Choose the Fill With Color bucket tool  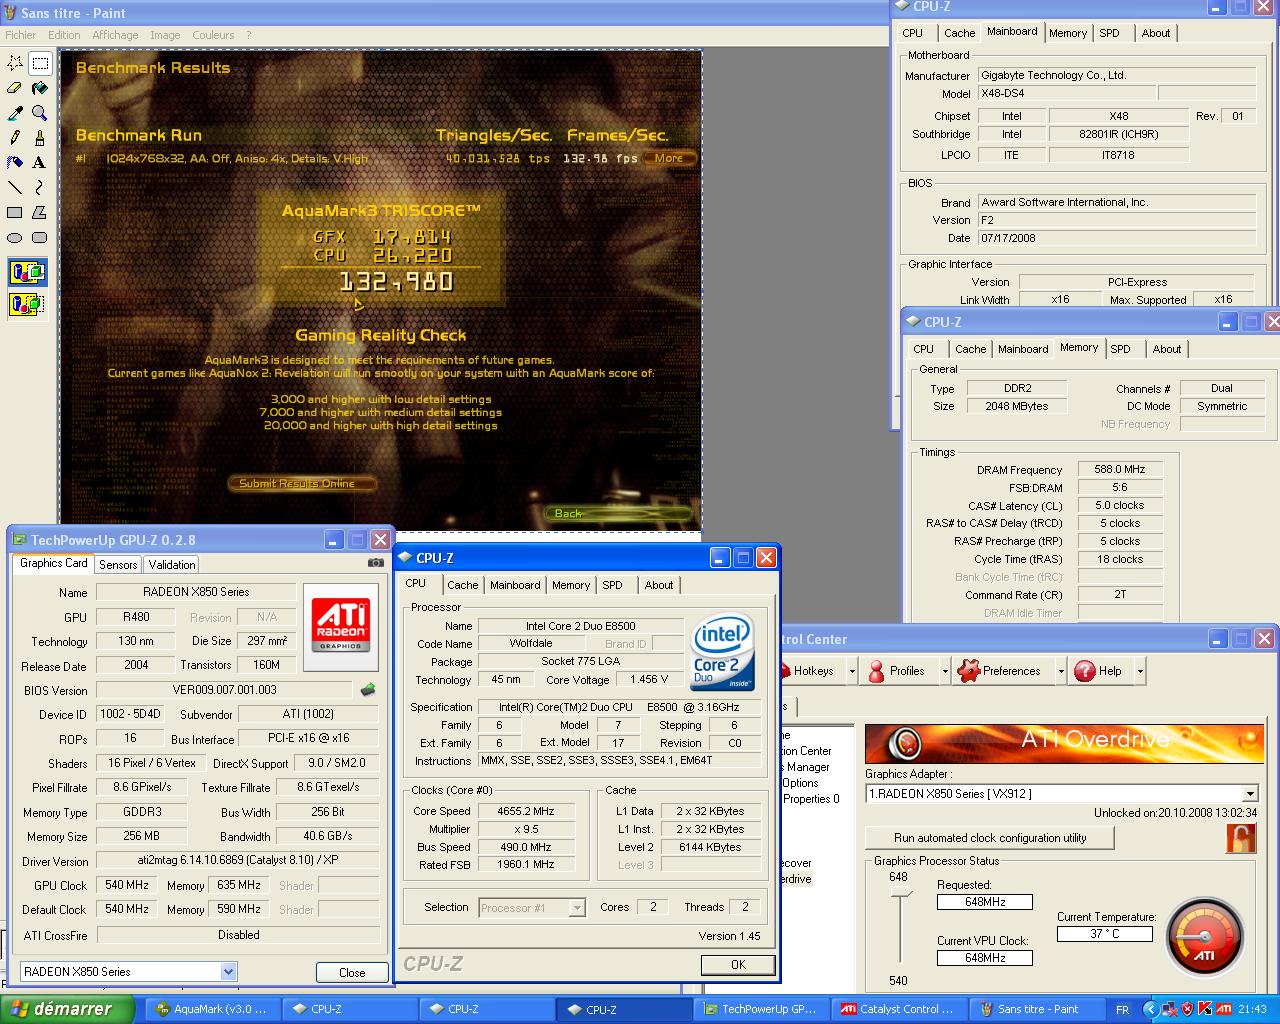(40, 88)
